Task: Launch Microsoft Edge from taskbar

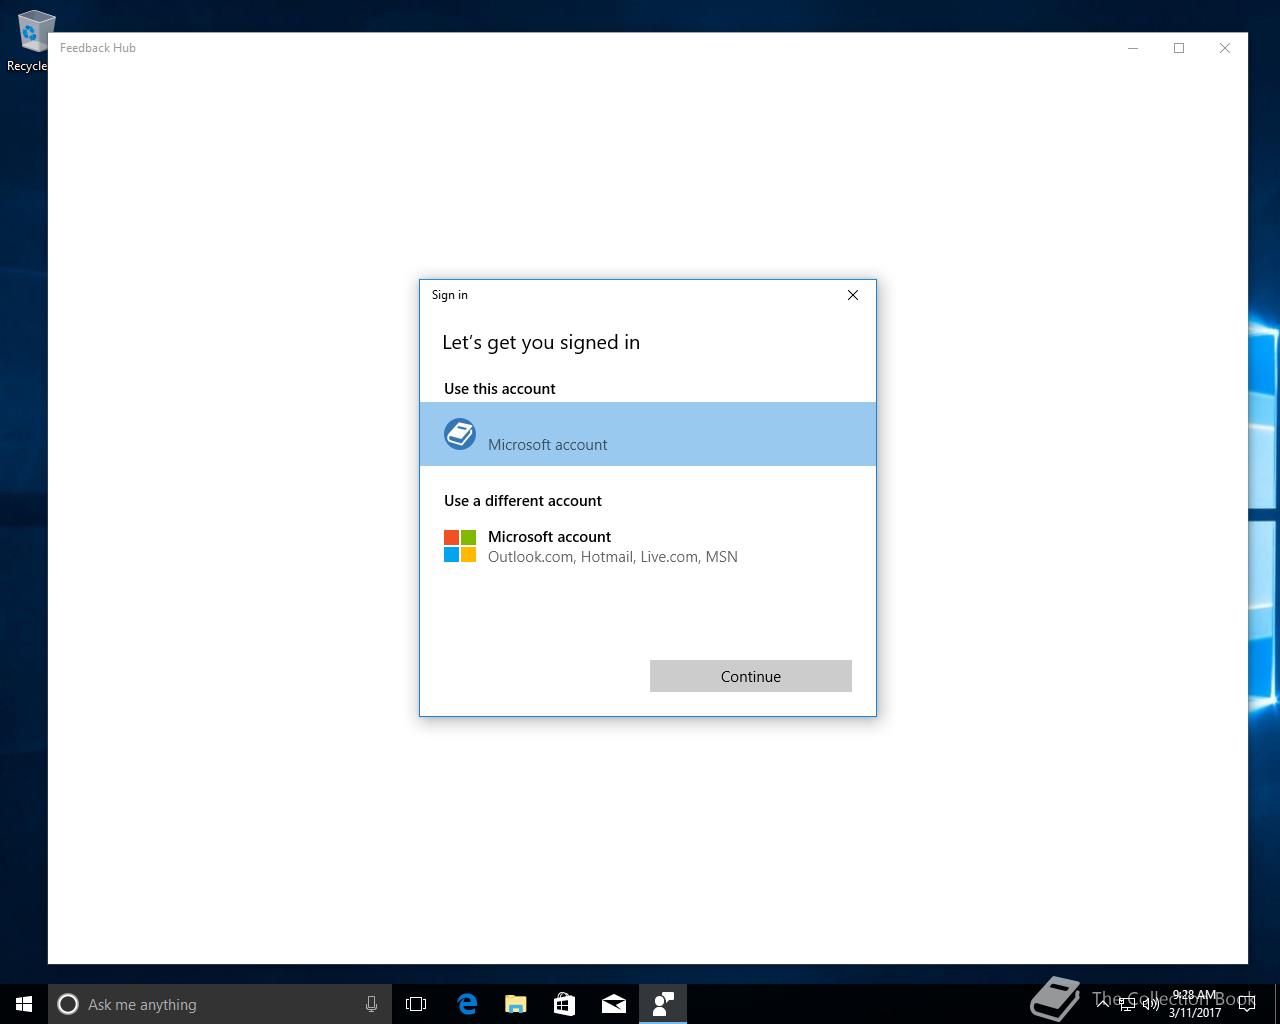Action: pos(467,1004)
